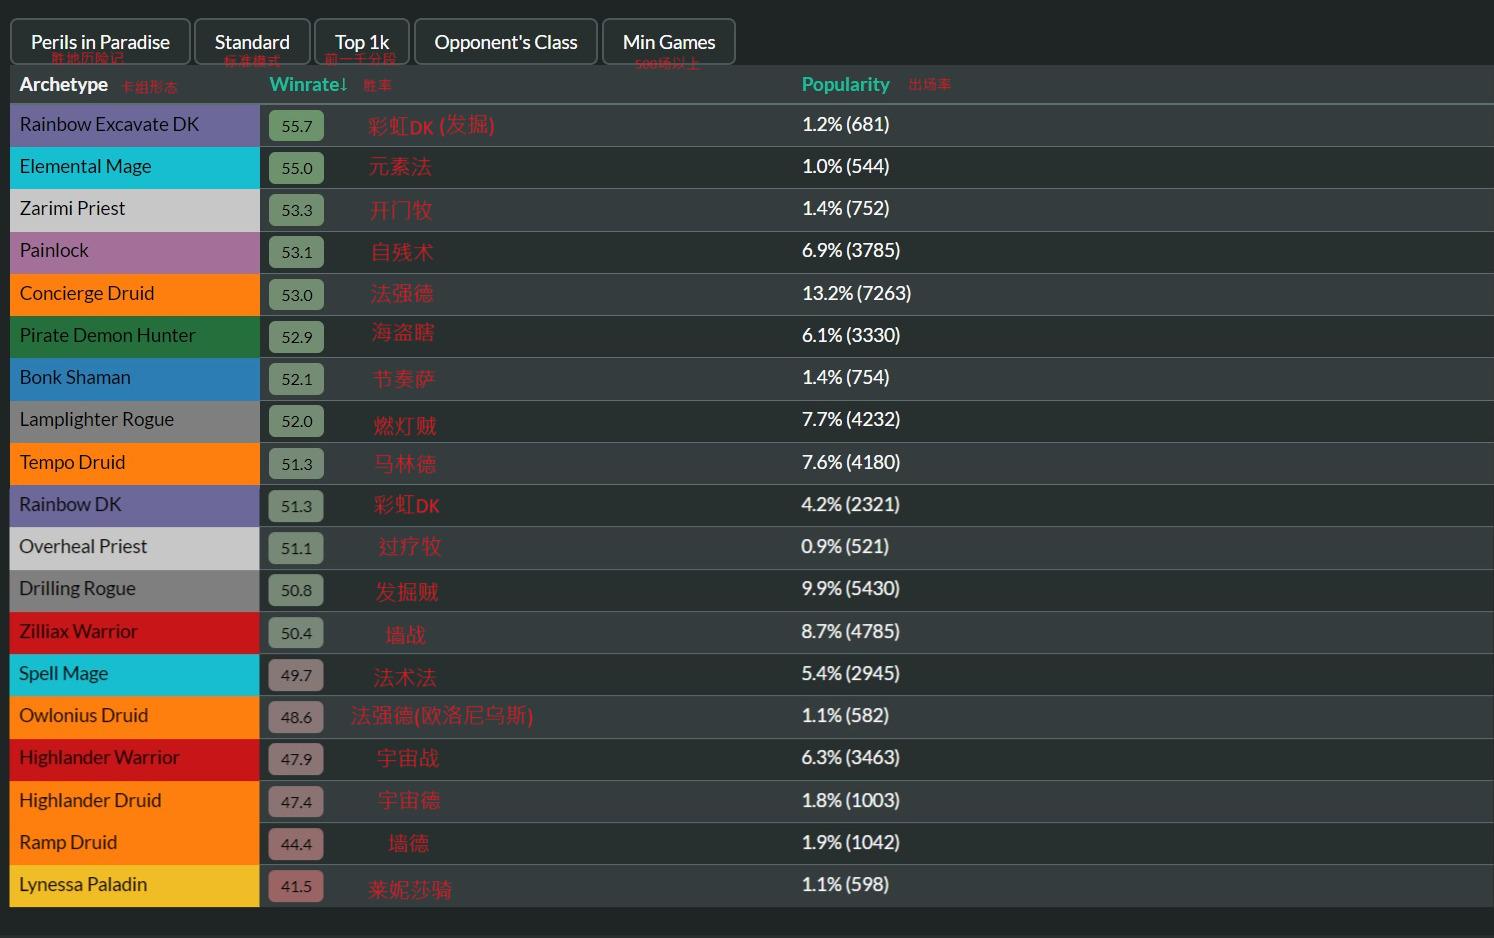
Task: Click the 41.5 winrate badge
Action: pos(296,886)
